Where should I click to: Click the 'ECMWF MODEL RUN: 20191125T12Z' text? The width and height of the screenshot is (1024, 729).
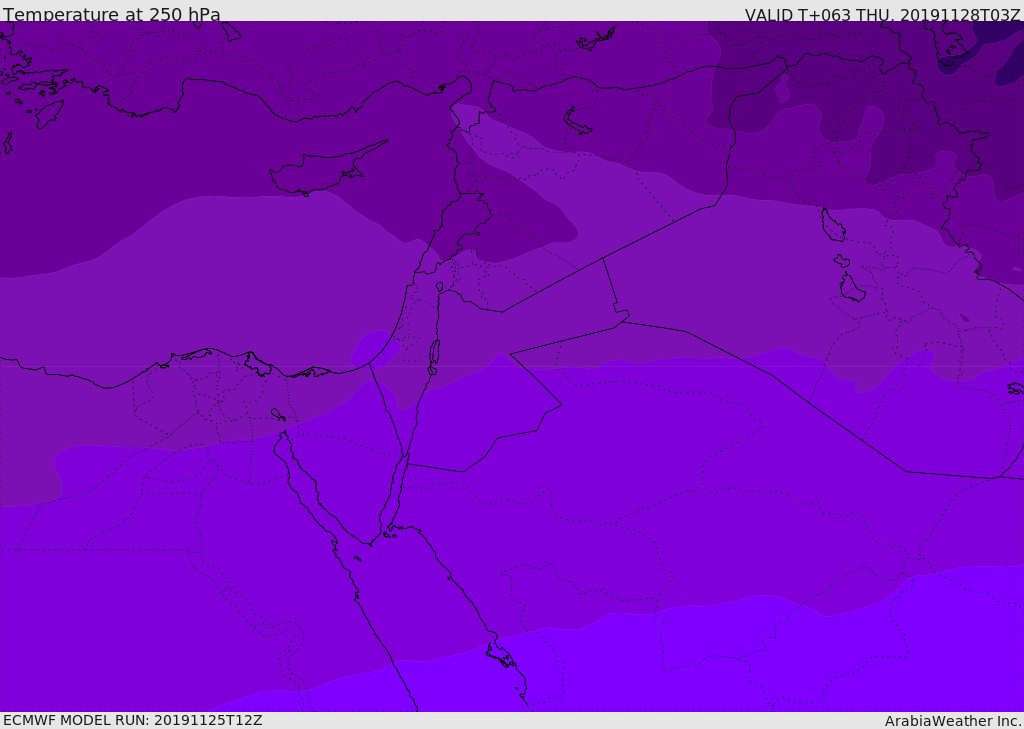click(133, 720)
